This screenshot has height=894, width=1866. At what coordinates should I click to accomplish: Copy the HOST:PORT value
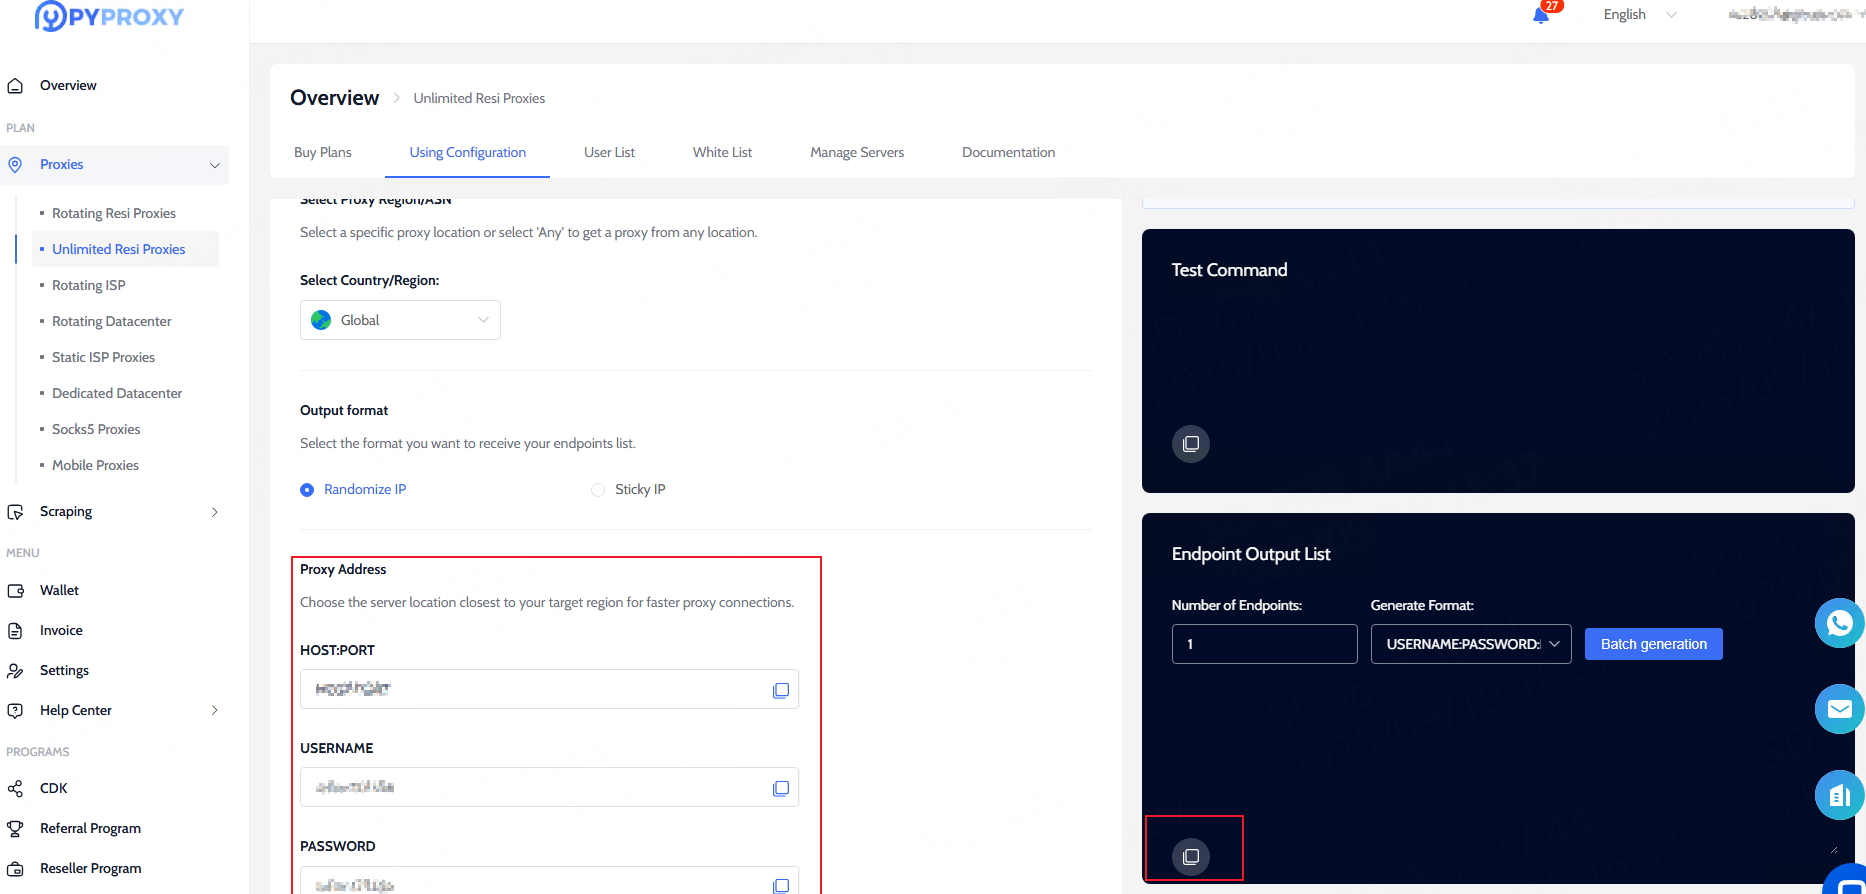pos(781,690)
